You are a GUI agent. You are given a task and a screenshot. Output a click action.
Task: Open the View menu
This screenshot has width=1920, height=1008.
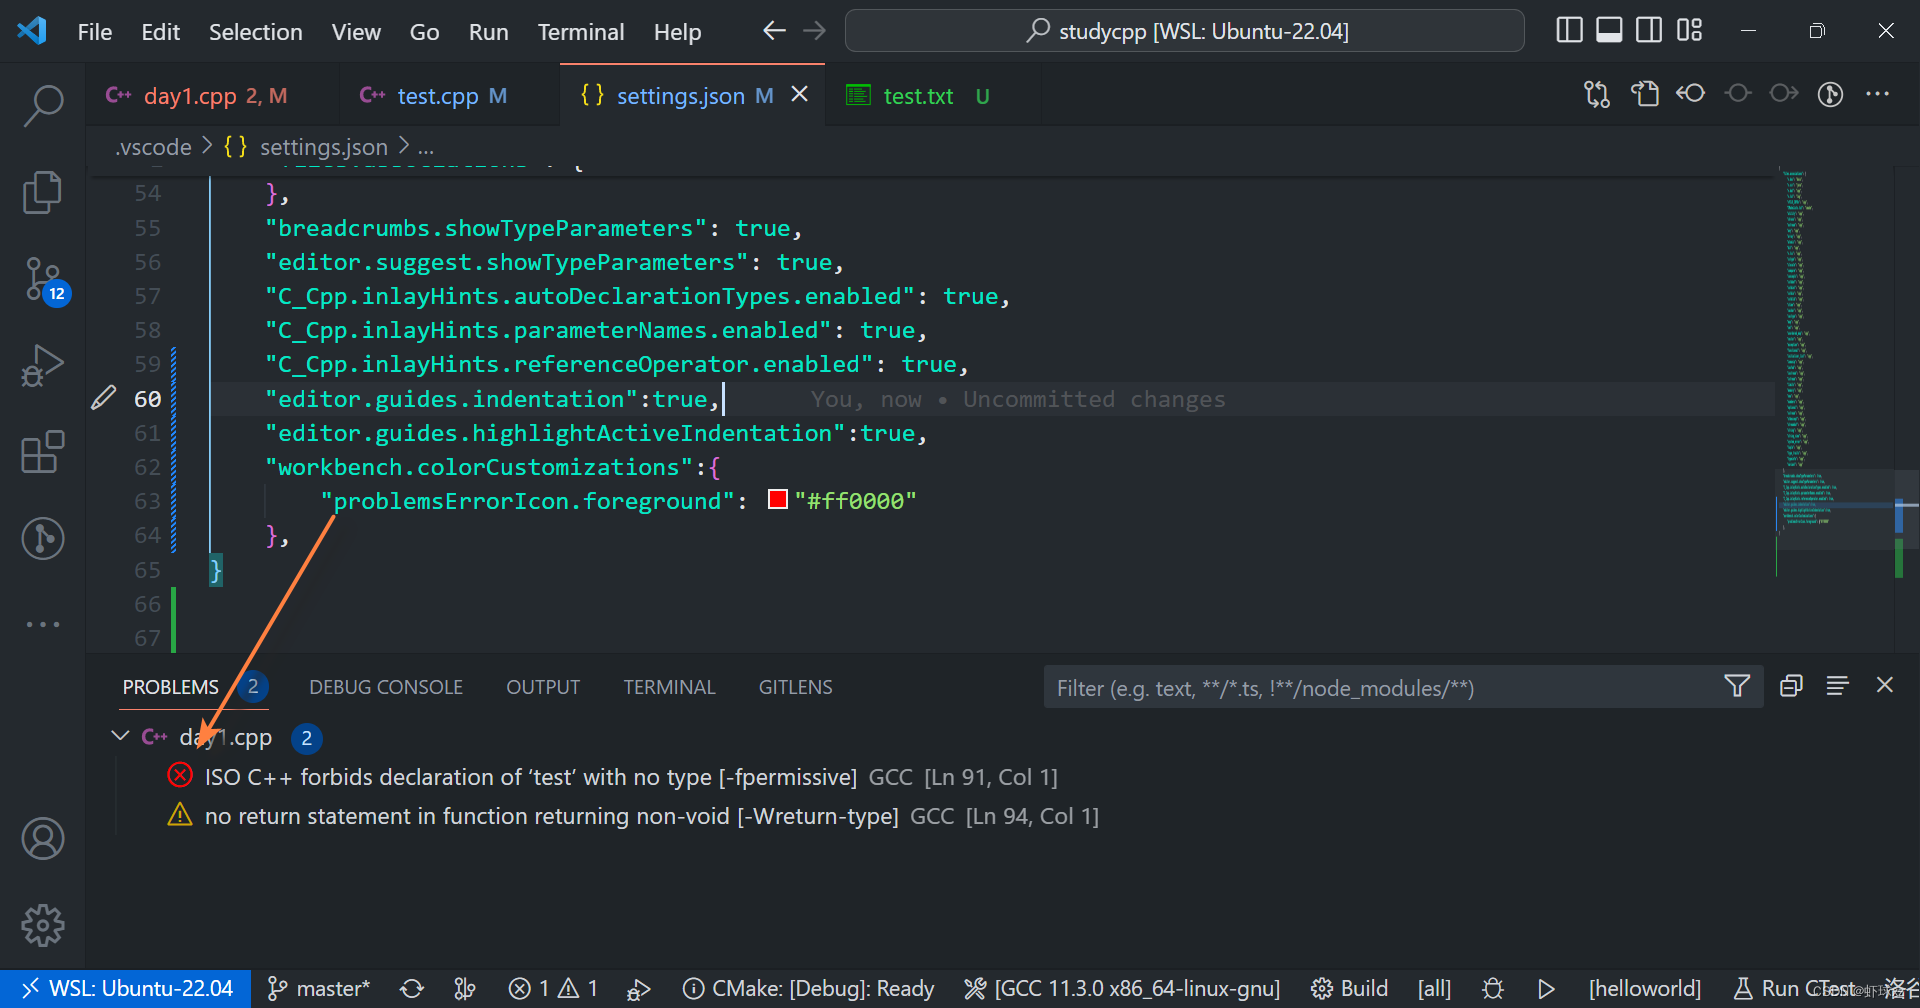tap(356, 32)
